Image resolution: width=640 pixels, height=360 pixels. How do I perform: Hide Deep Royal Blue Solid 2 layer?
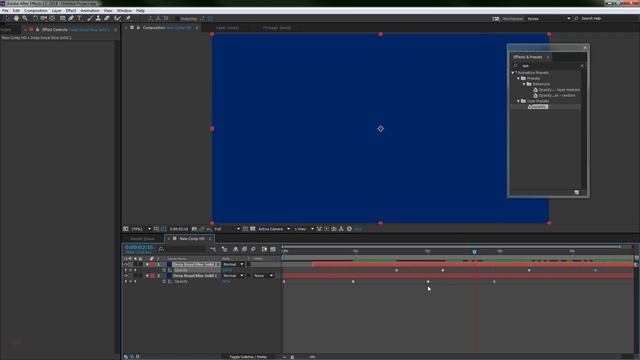tap(126, 264)
